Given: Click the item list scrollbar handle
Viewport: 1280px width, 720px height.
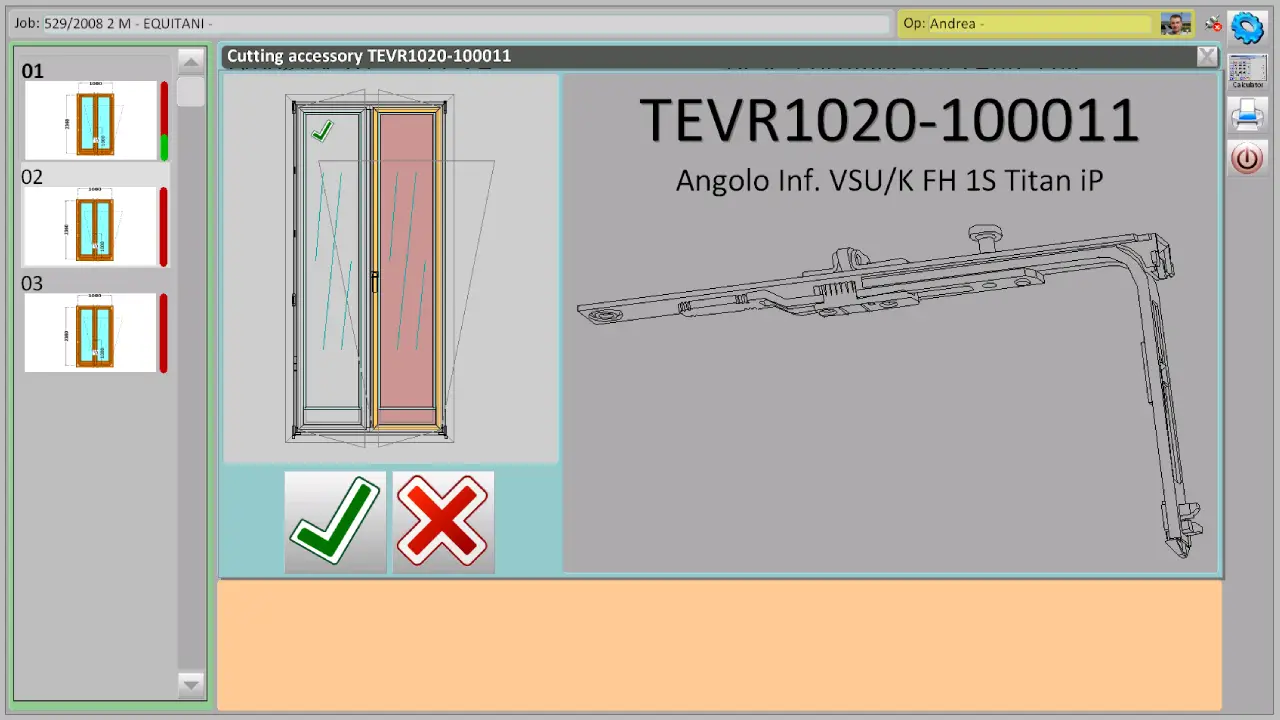Looking at the screenshot, I should [x=190, y=92].
